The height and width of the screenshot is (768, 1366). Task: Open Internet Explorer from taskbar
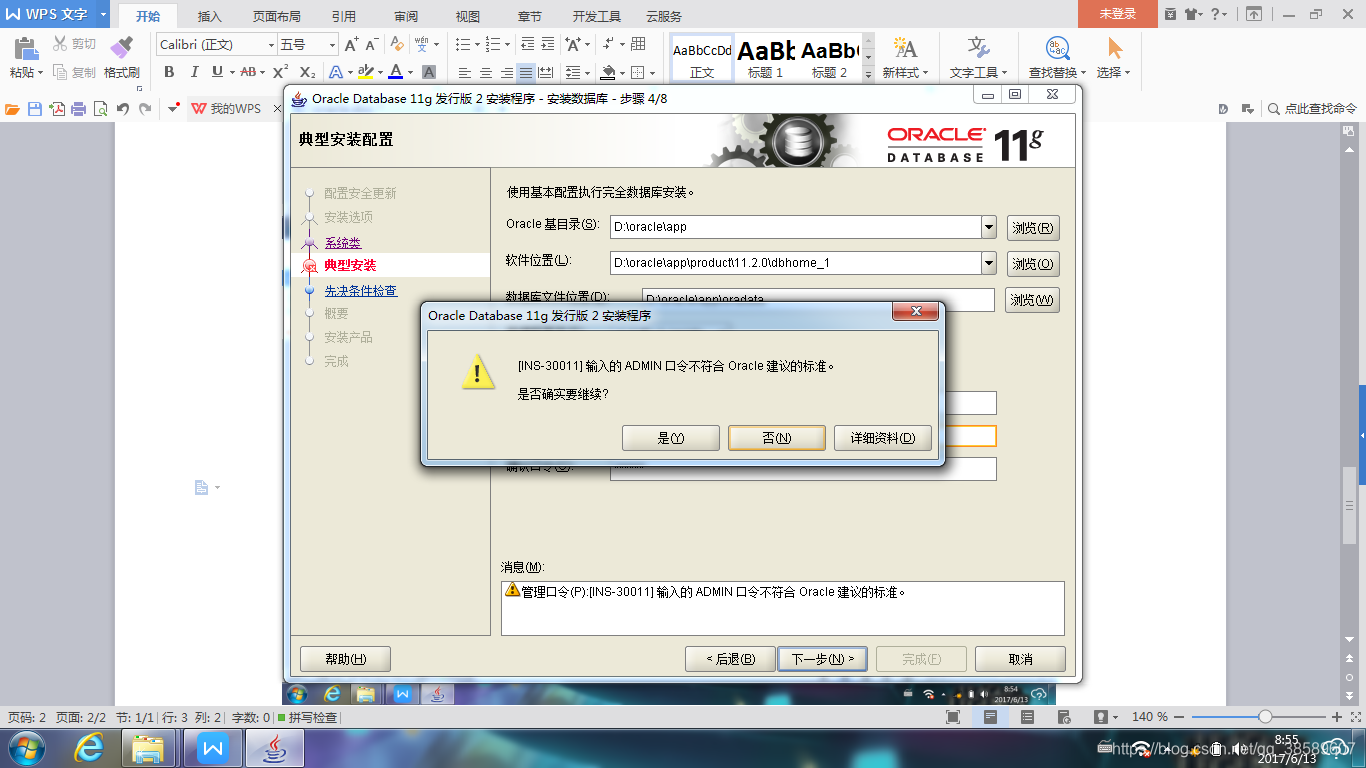(90, 748)
